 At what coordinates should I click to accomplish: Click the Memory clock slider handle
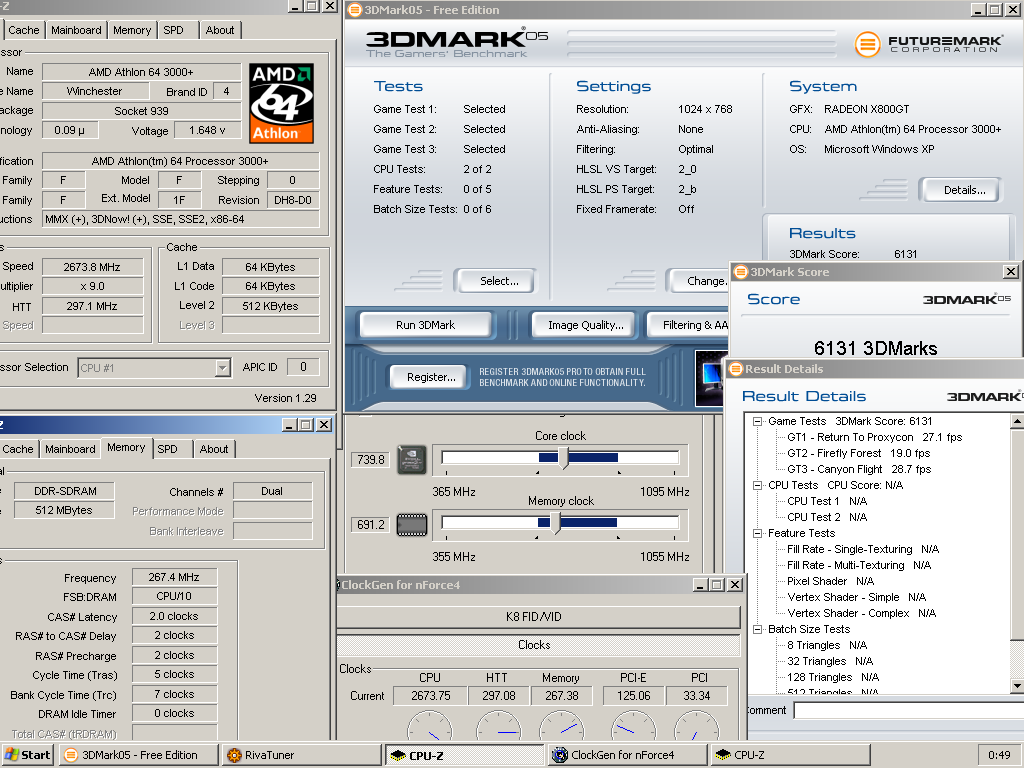click(555, 522)
